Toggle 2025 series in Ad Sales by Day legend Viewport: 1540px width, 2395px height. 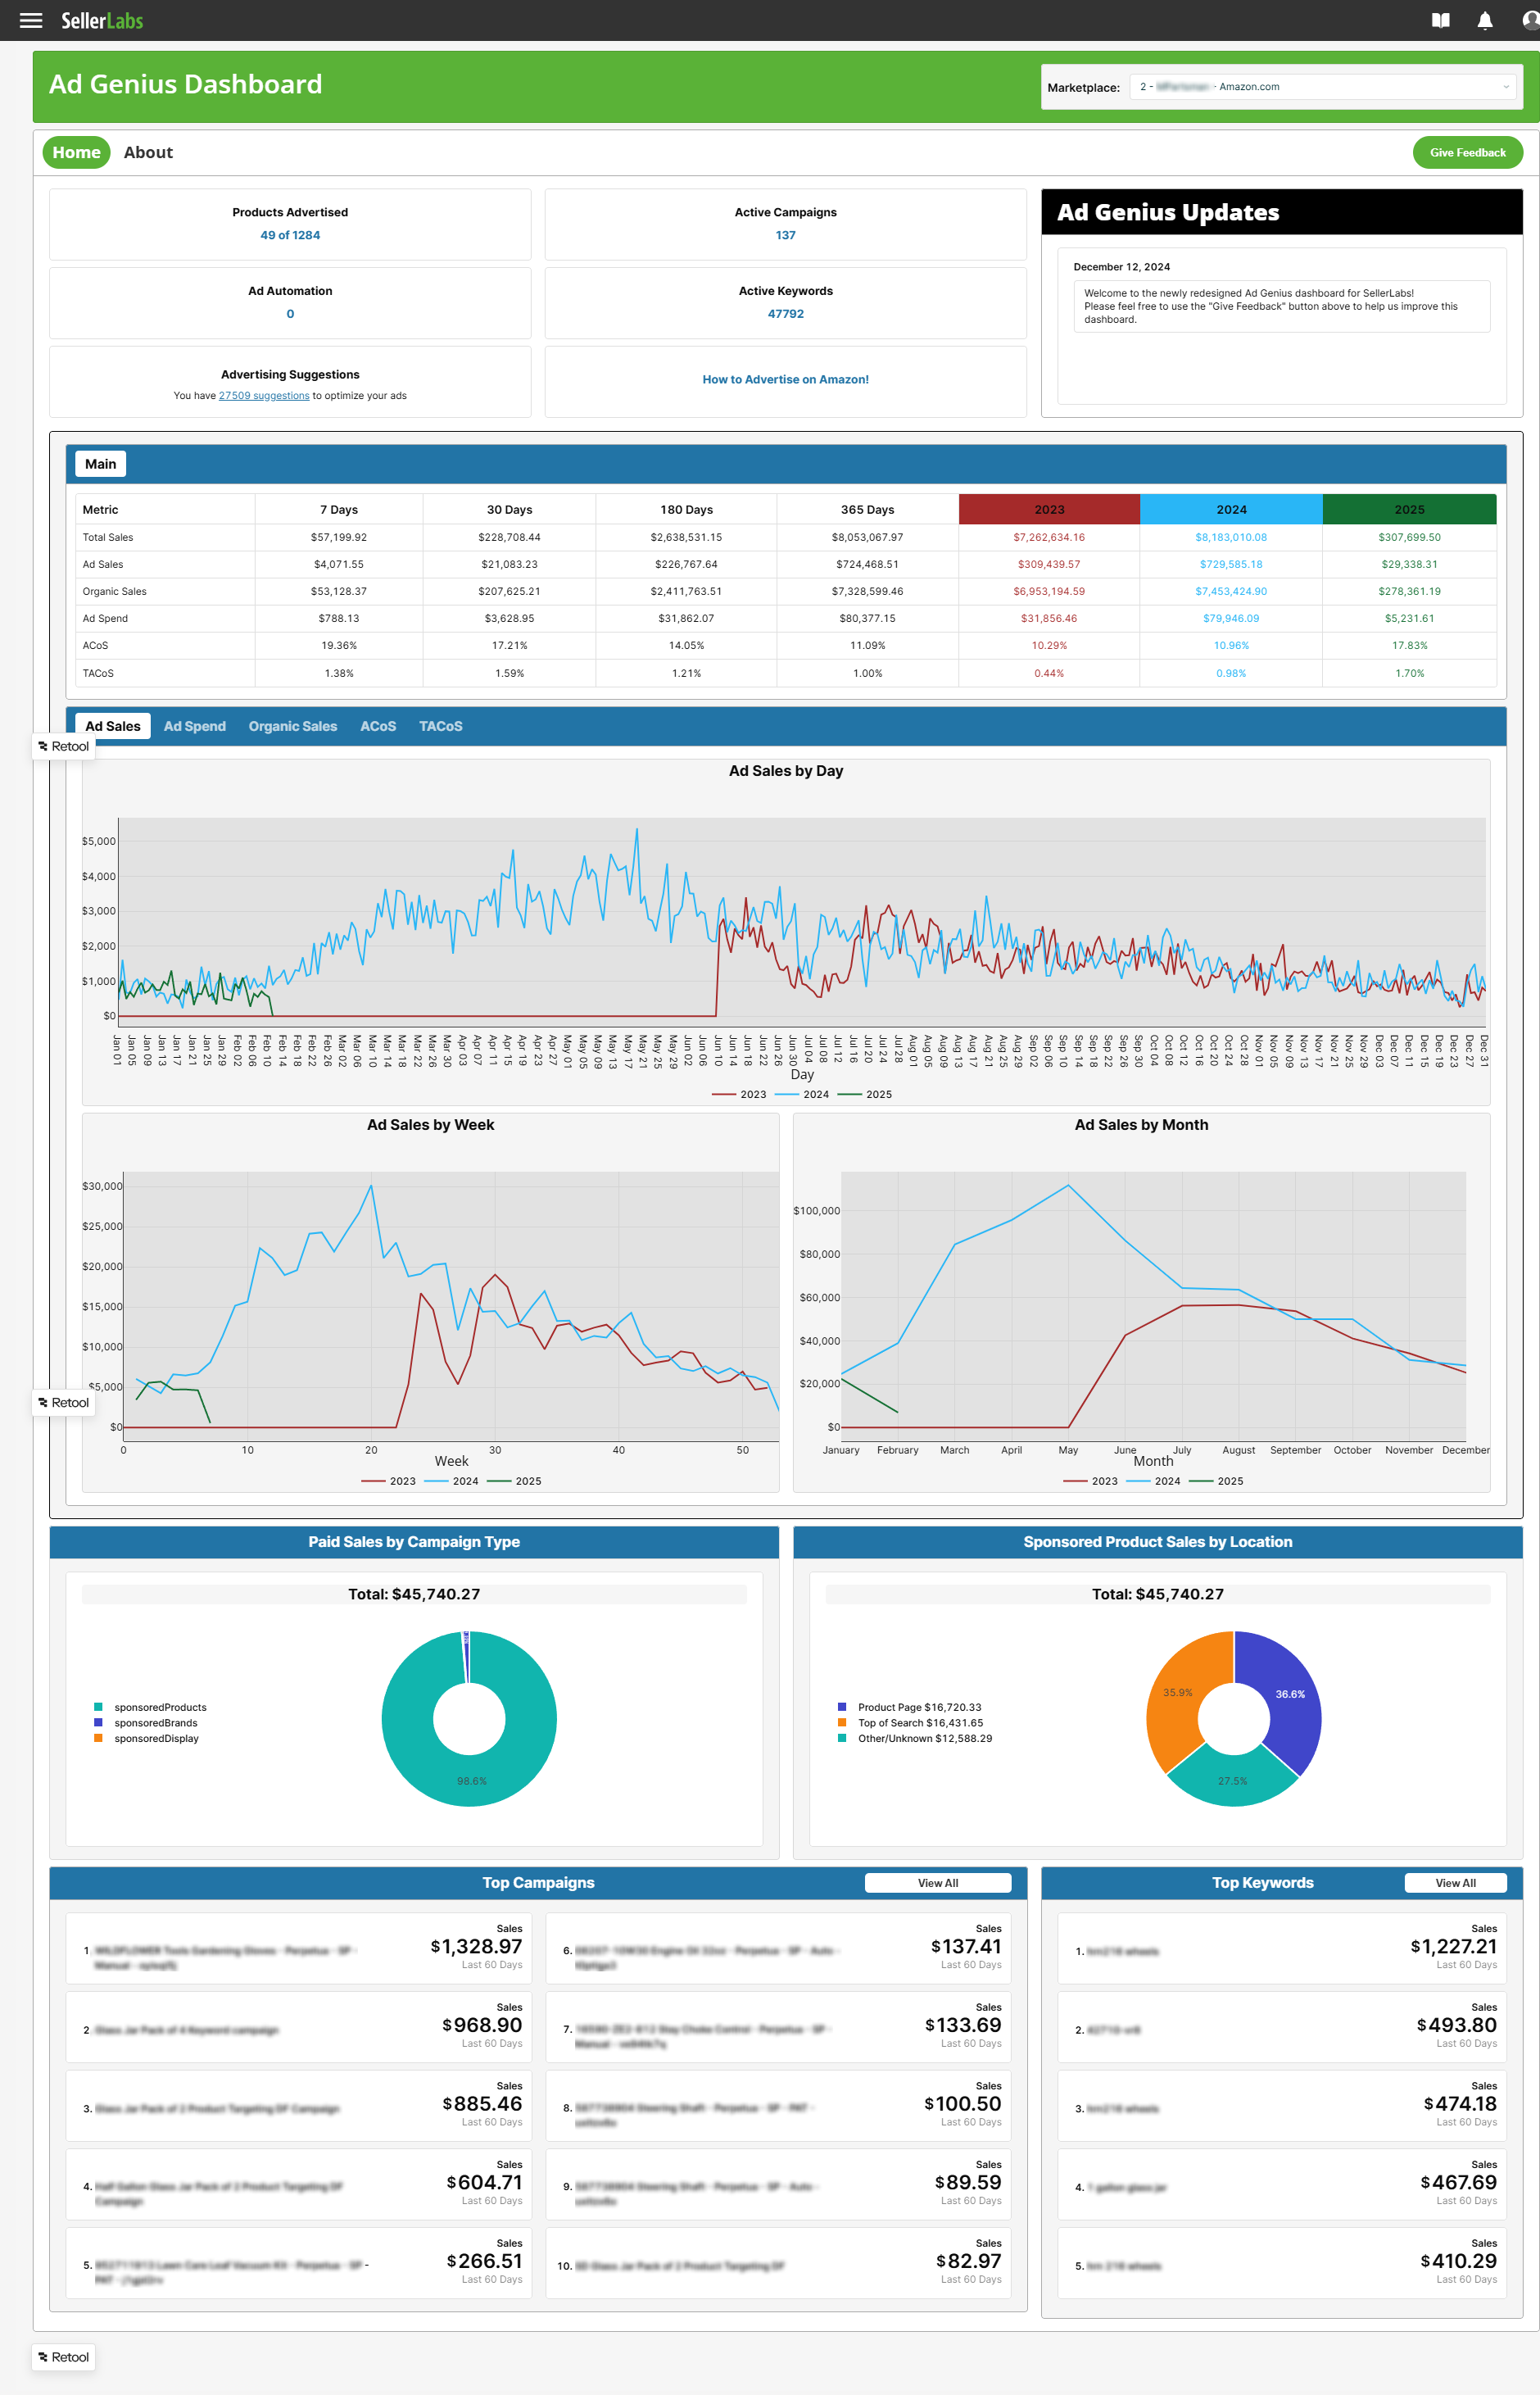pyautogui.click(x=865, y=1094)
